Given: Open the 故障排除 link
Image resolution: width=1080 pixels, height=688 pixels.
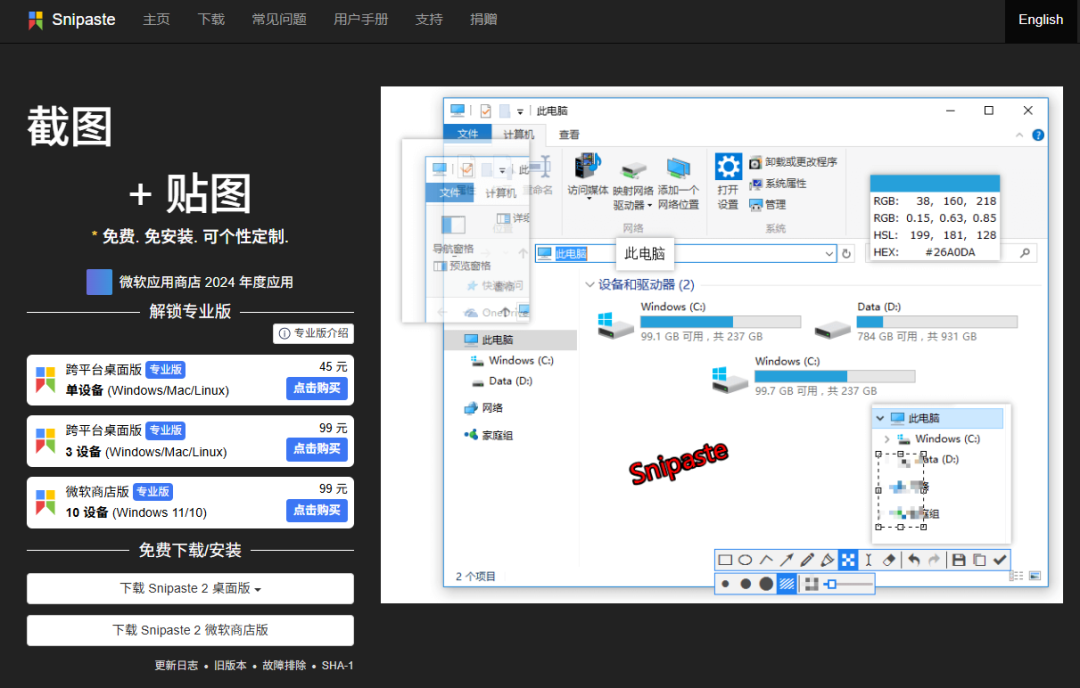Looking at the screenshot, I should 284,665.
